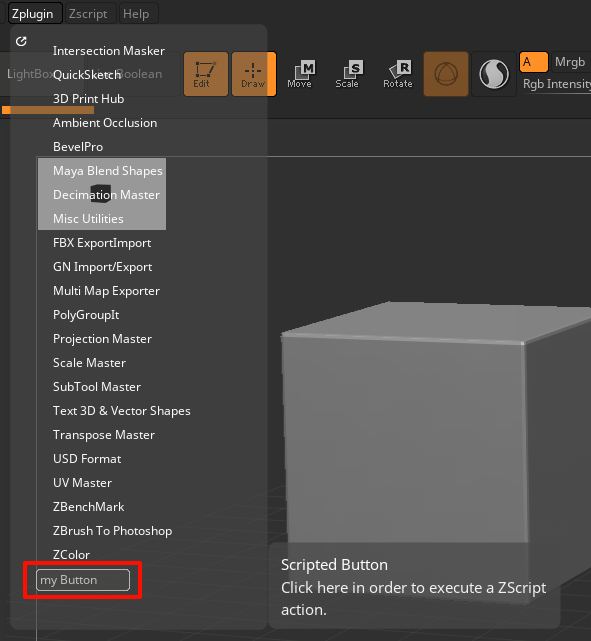
Task: Expand Maya Blend Shapes section
Action: [107, 171]
